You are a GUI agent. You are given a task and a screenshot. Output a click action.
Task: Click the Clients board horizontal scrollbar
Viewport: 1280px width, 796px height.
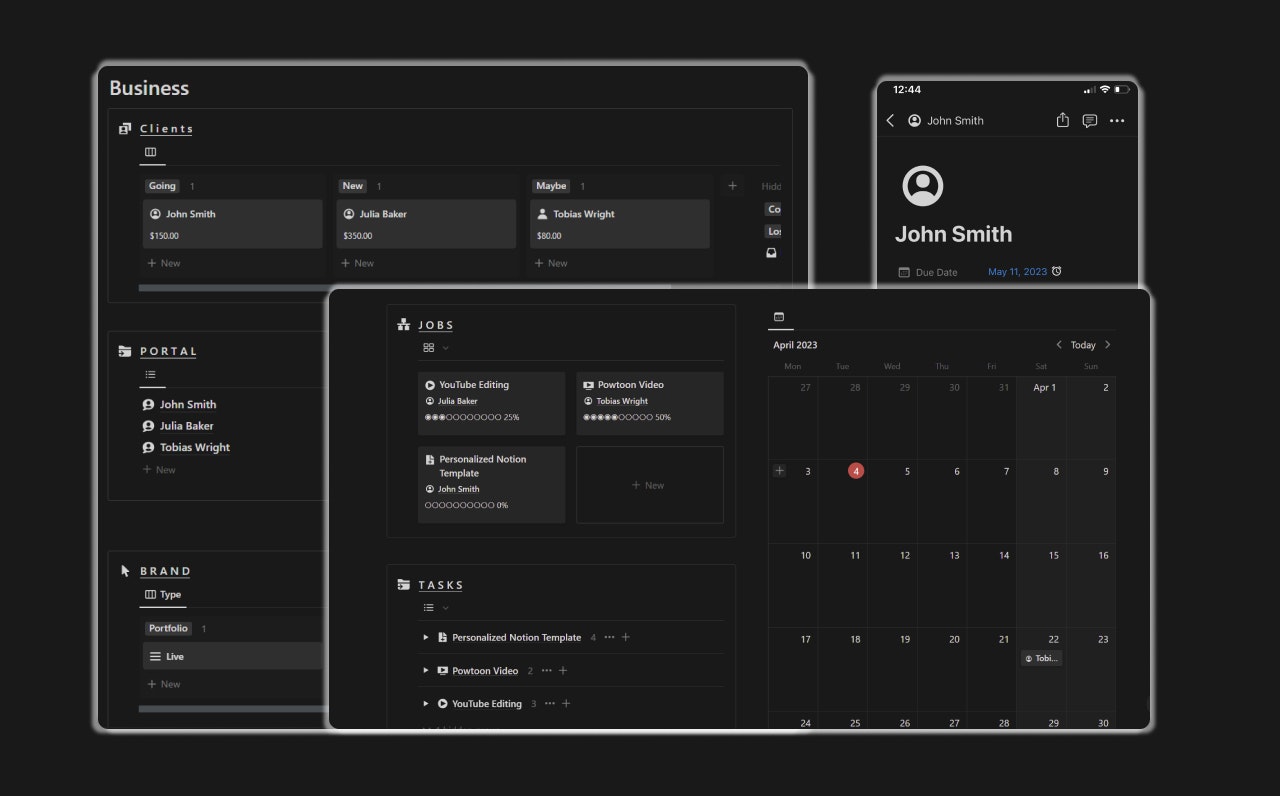(x=405, y=288)
